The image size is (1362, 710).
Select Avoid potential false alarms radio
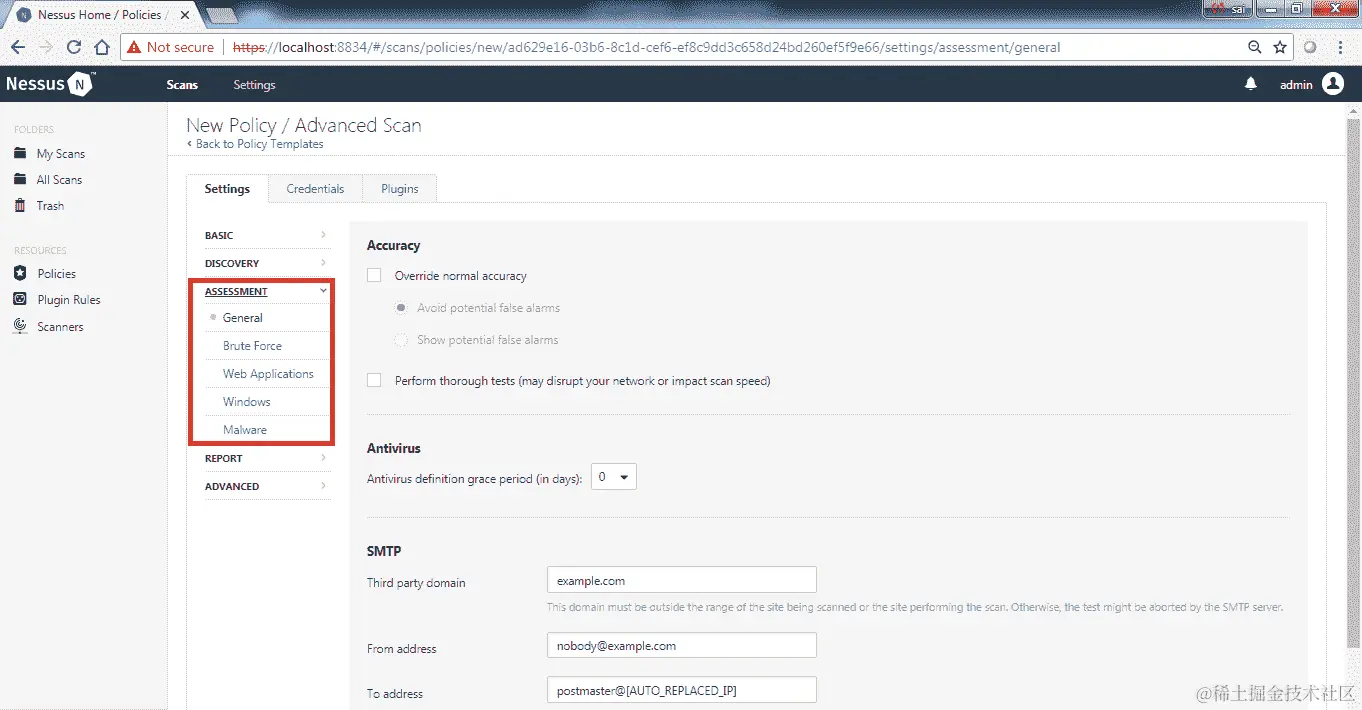401,308
